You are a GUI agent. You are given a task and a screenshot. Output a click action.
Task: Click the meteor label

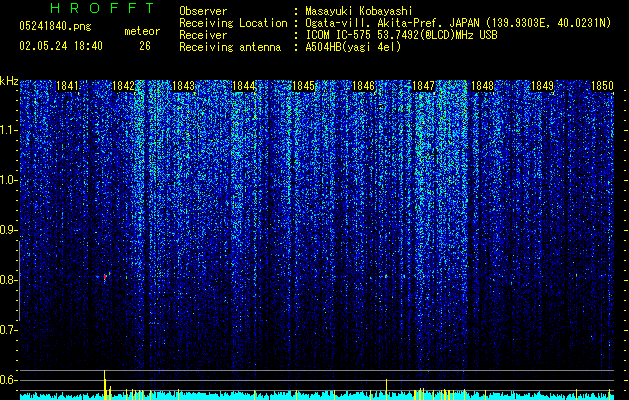point(142,31)
